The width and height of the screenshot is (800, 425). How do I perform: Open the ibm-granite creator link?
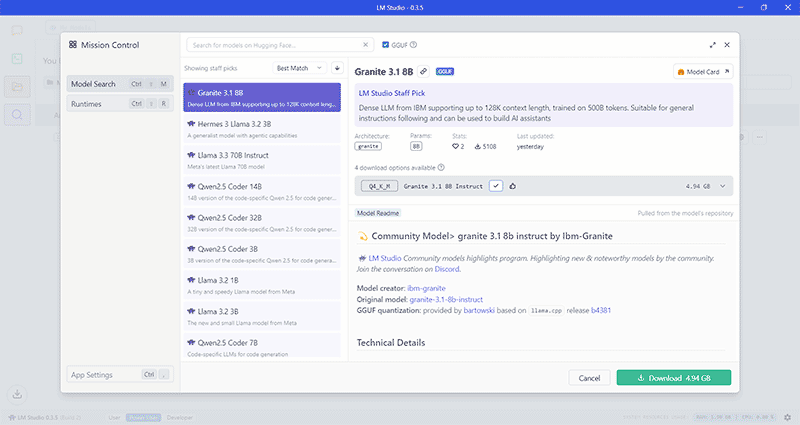pyautogui.click(x=427, y=288)
